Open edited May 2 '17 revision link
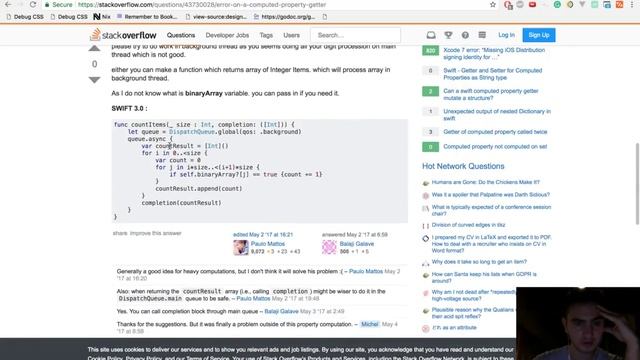 (x=263, y=235)
